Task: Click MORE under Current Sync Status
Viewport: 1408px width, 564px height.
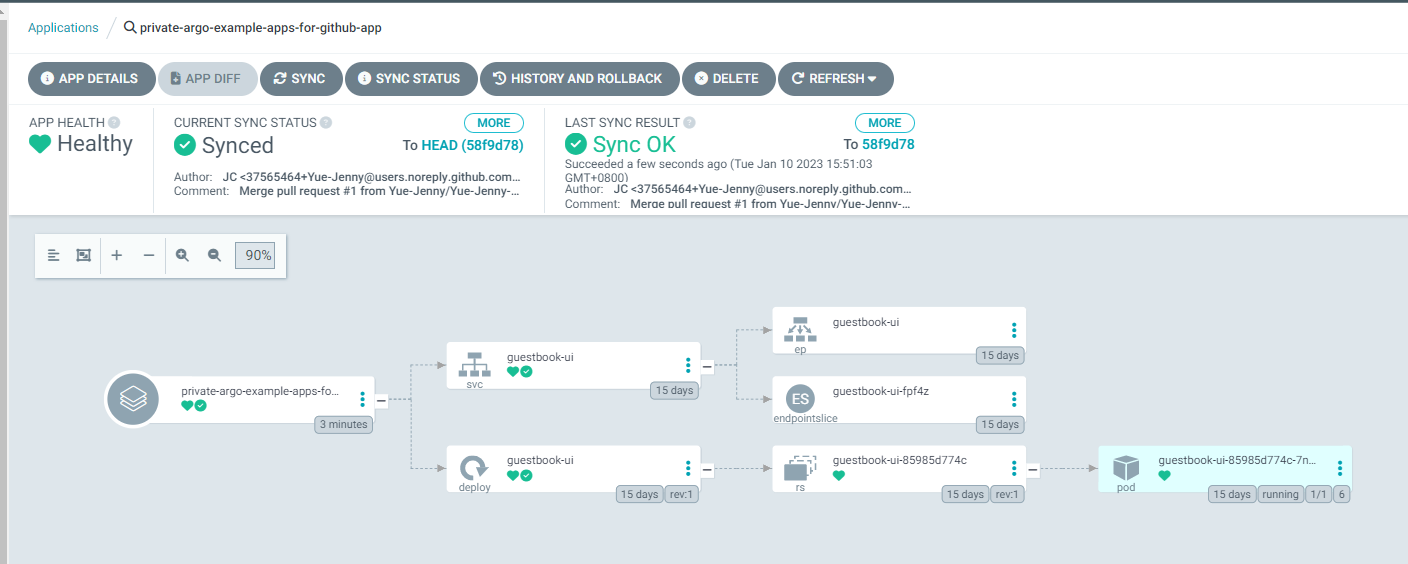Action: click(x=494, y=123)
